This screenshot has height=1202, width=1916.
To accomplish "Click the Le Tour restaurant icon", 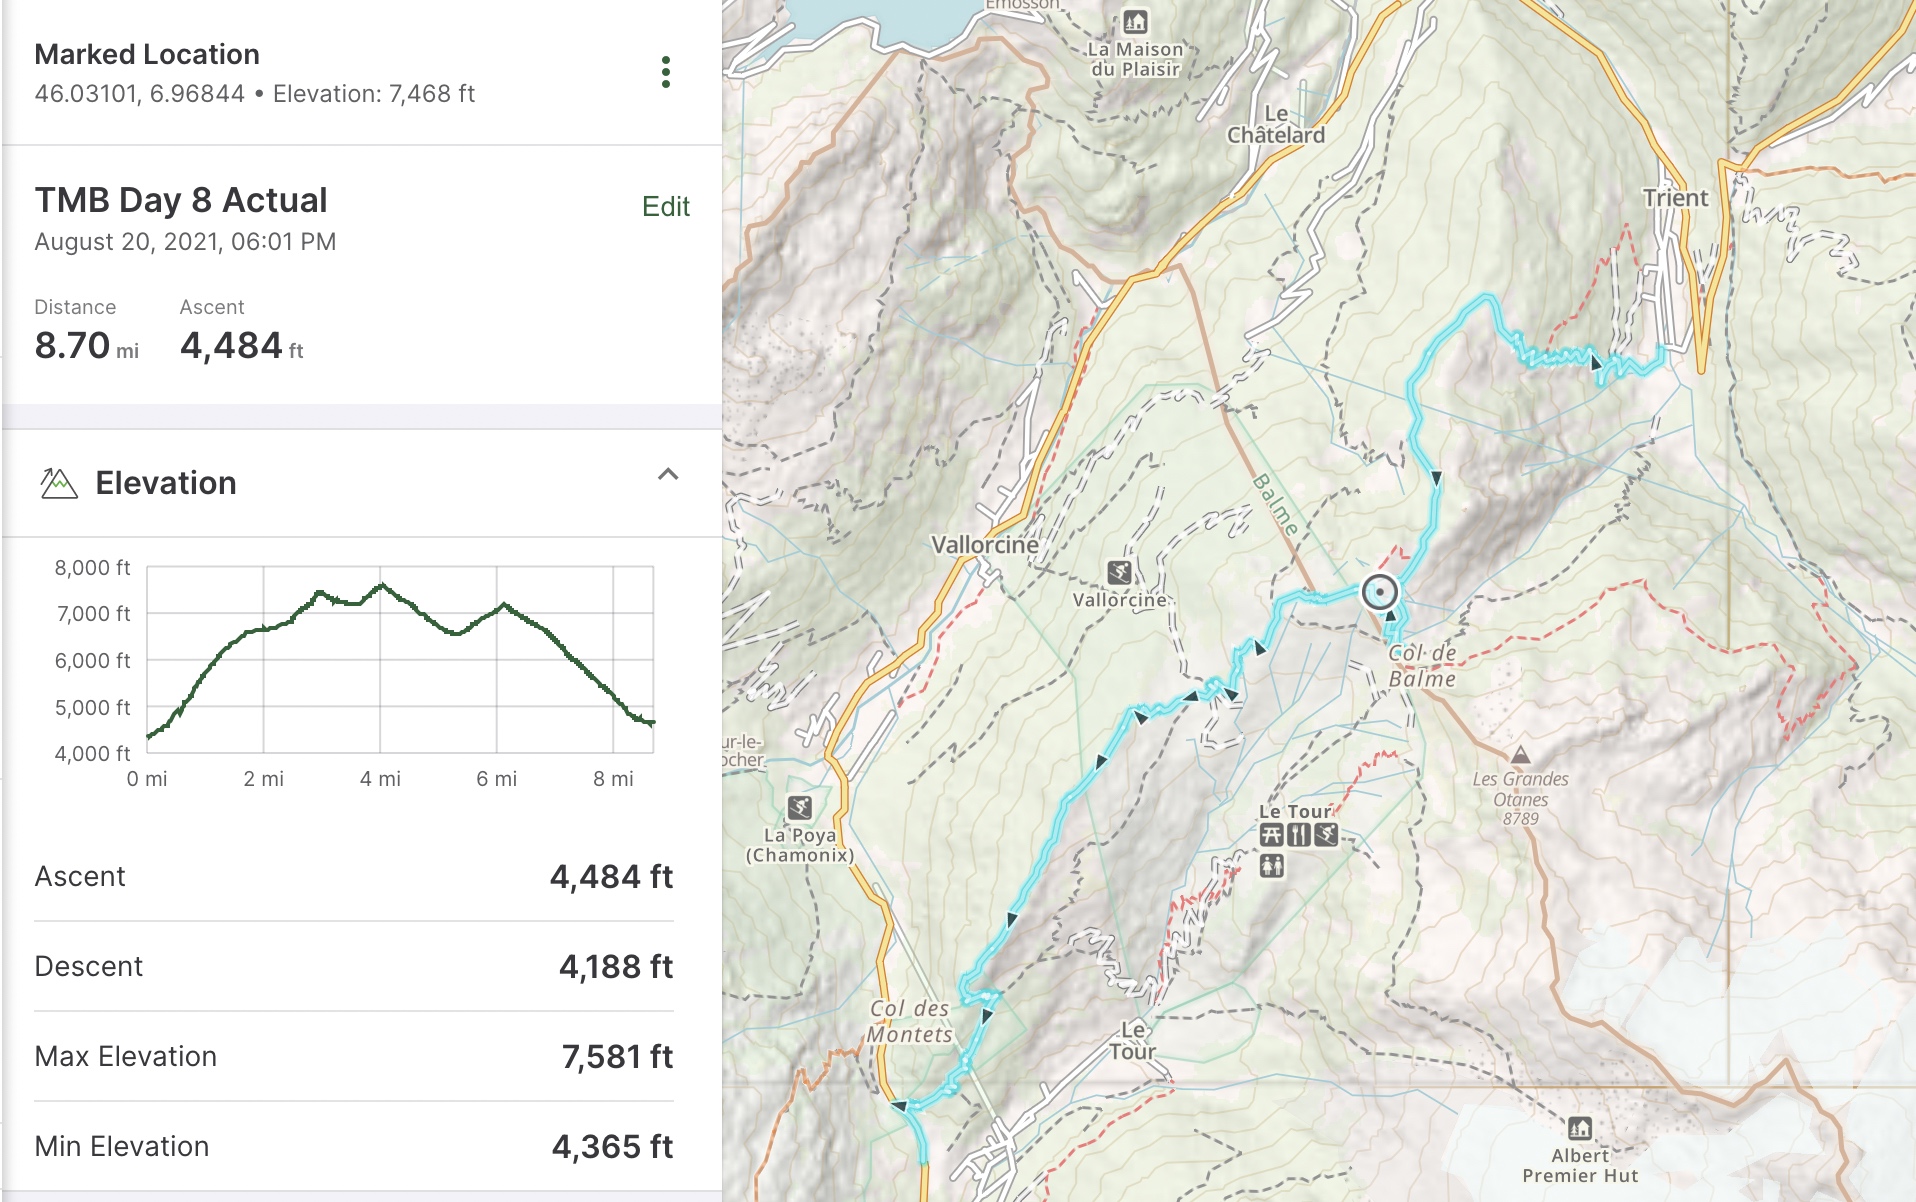I will coord(1298,836).
